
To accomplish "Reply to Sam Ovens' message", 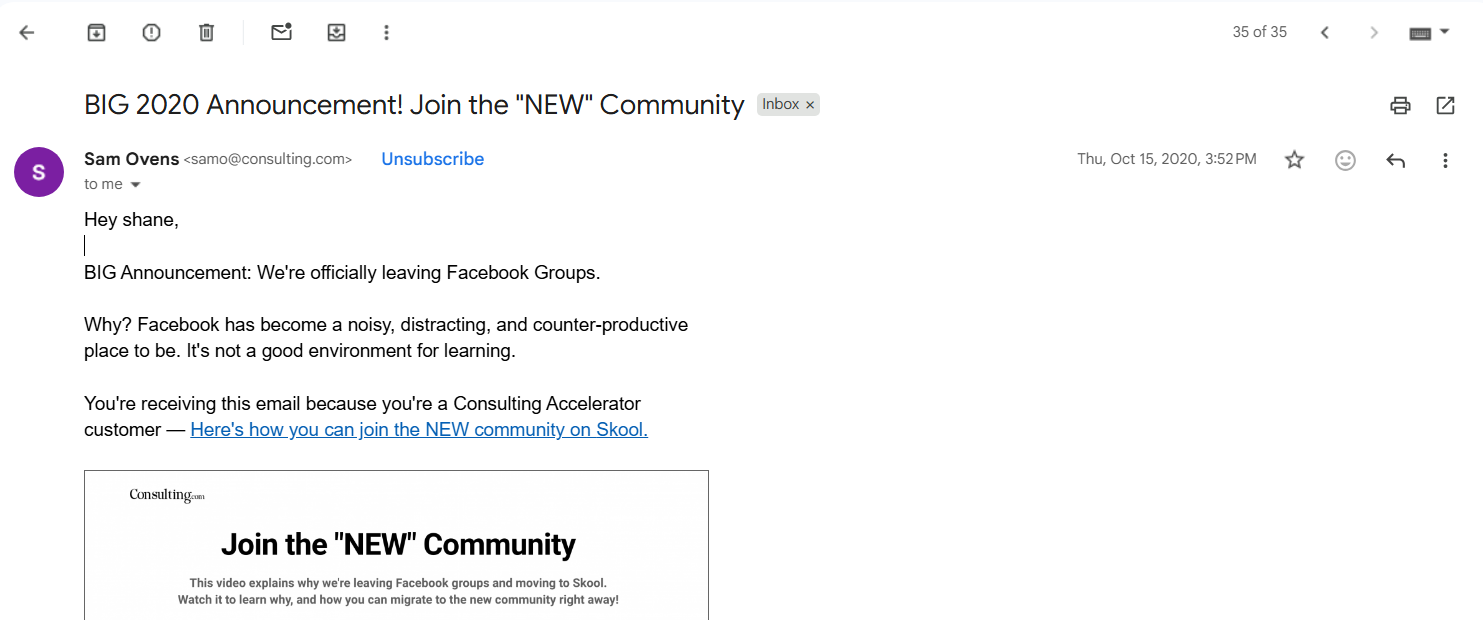I will (1396, 160).
